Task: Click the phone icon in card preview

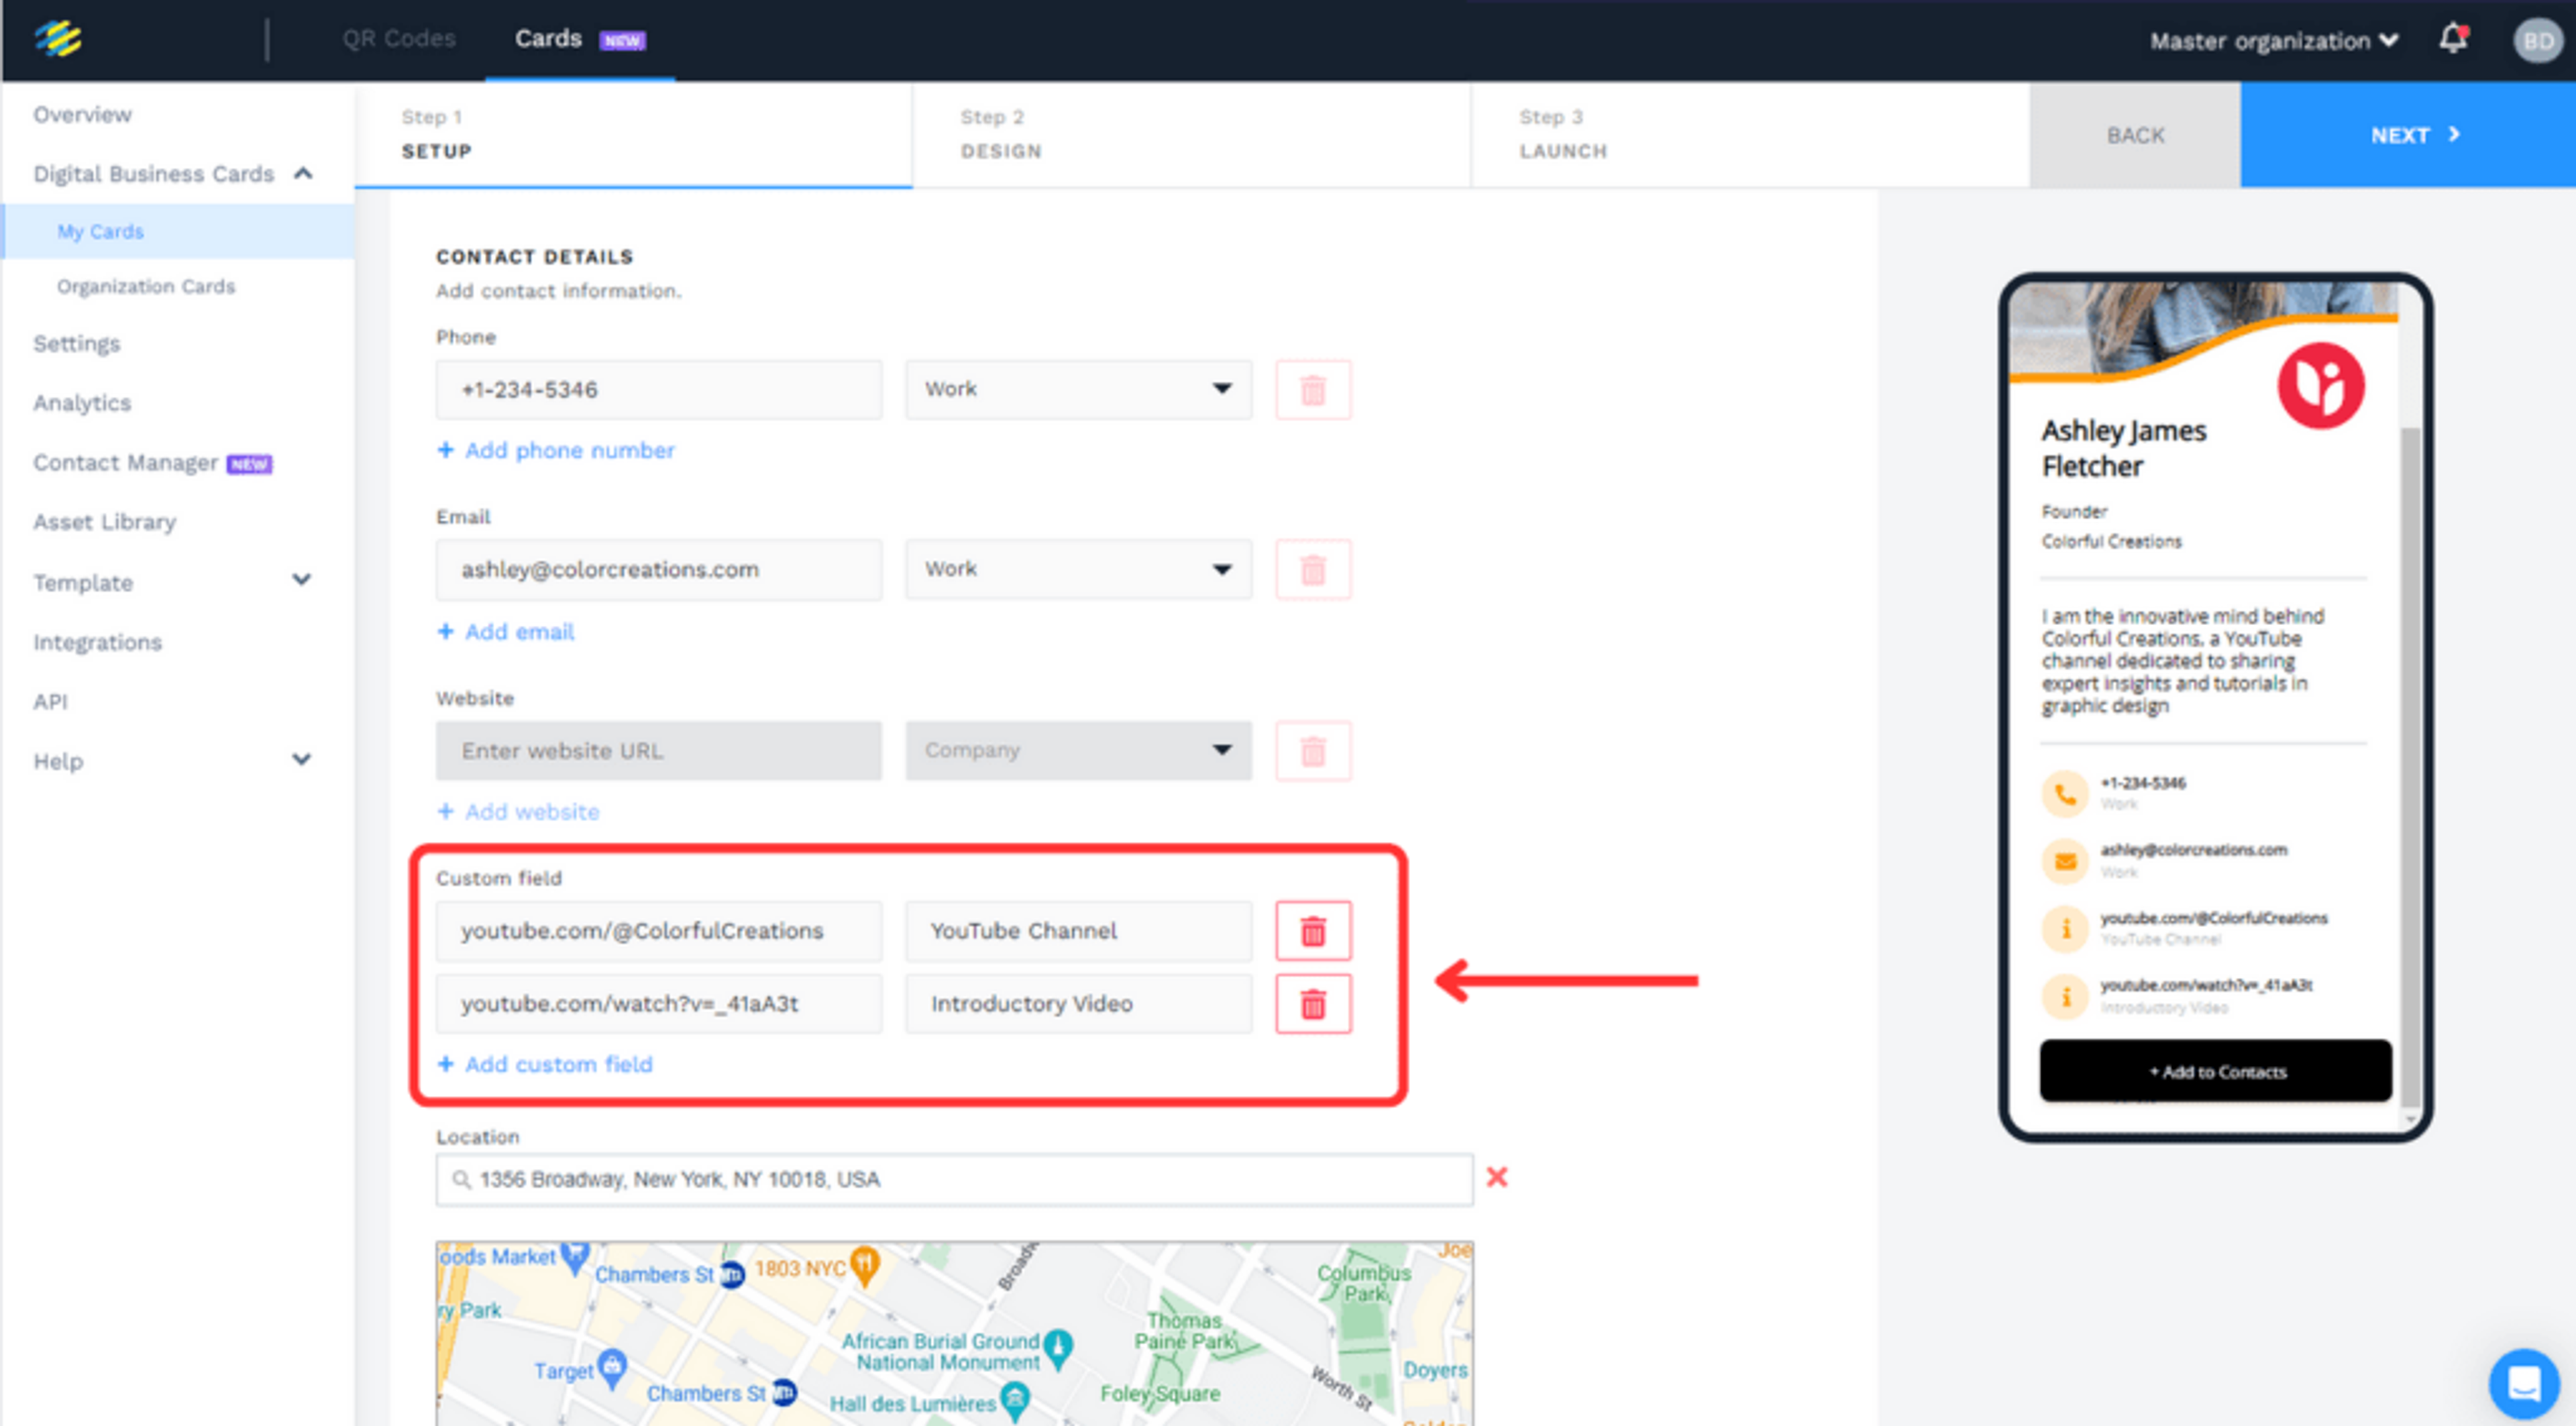Action: pos(2065,794)
